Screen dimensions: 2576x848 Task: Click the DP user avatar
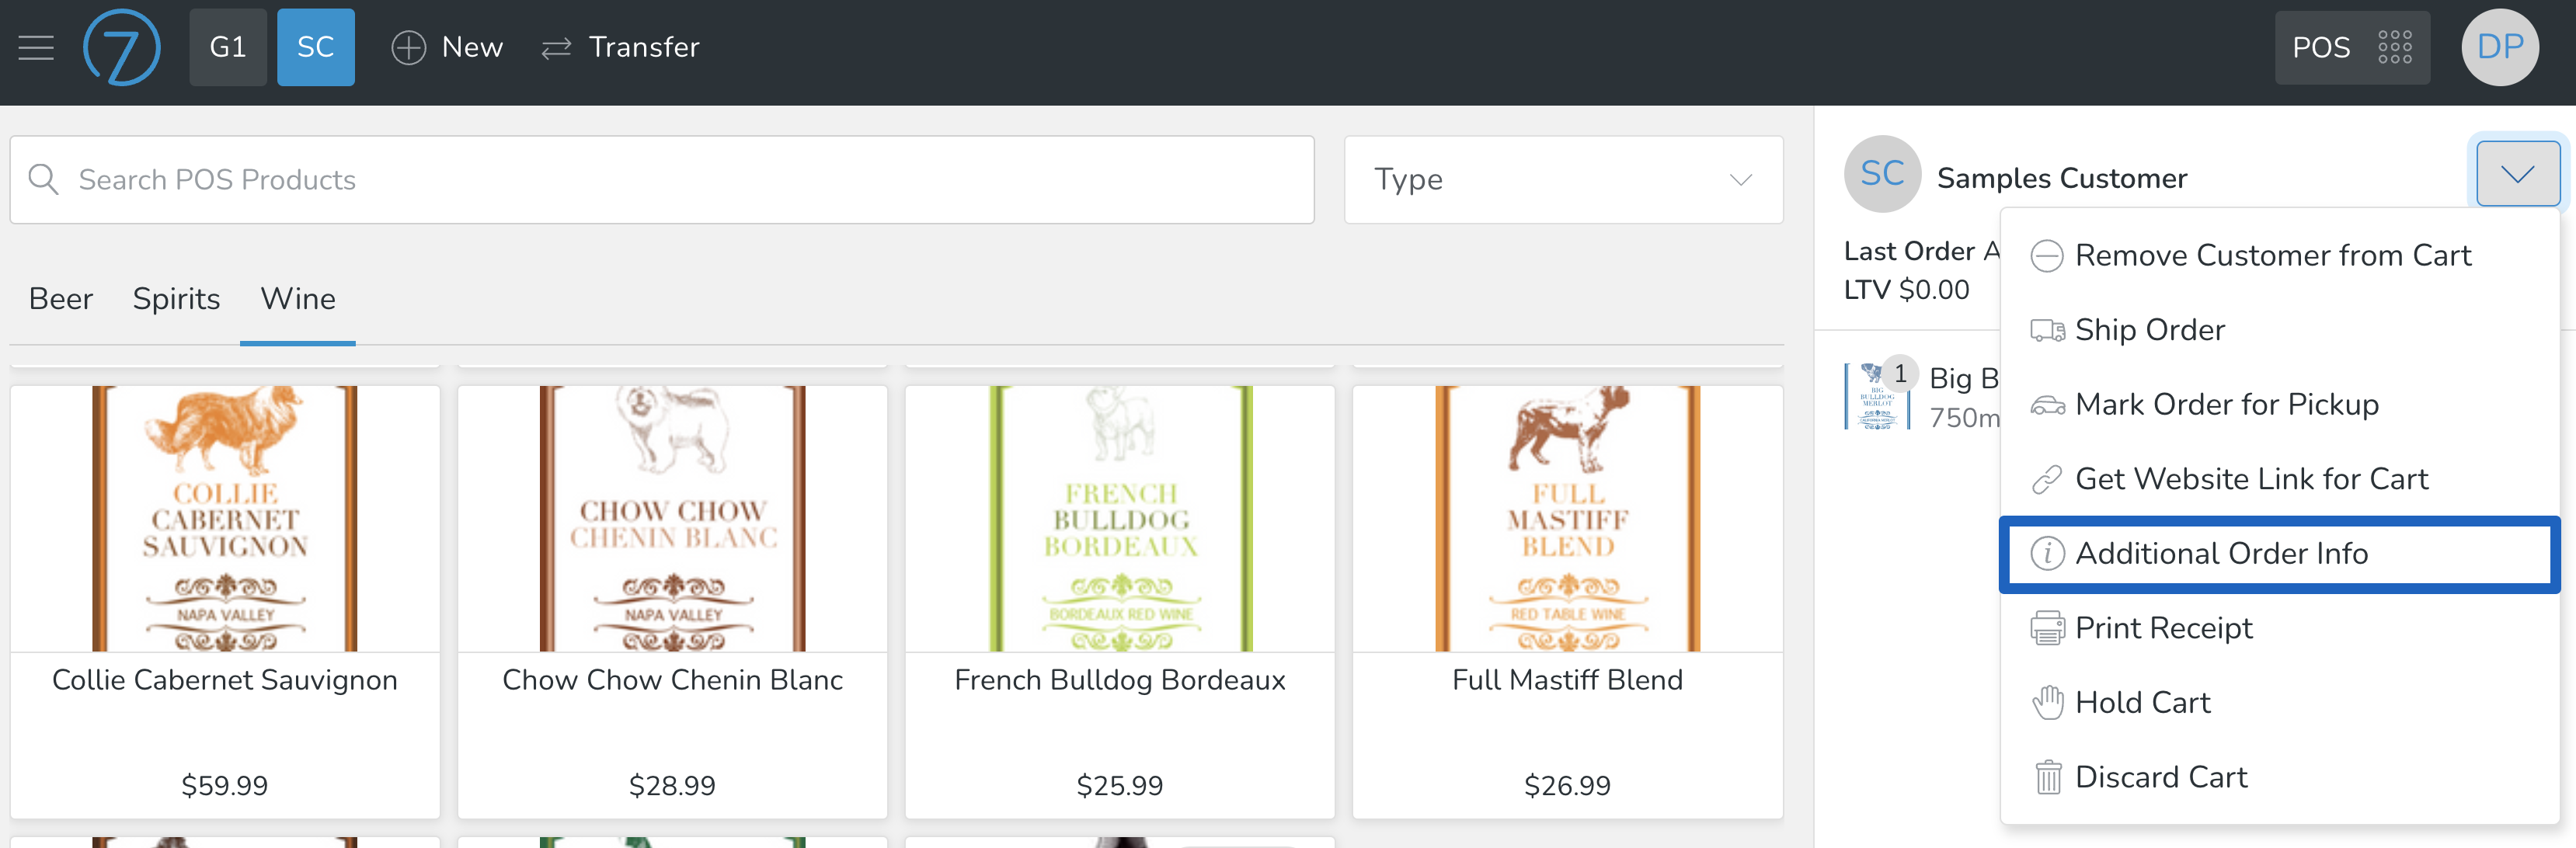(2499, 47)
